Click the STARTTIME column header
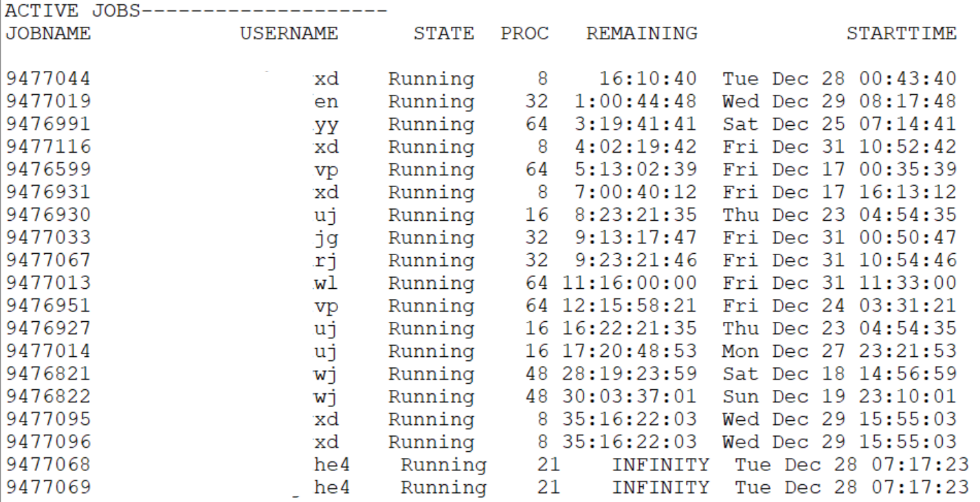 [901, 33]
